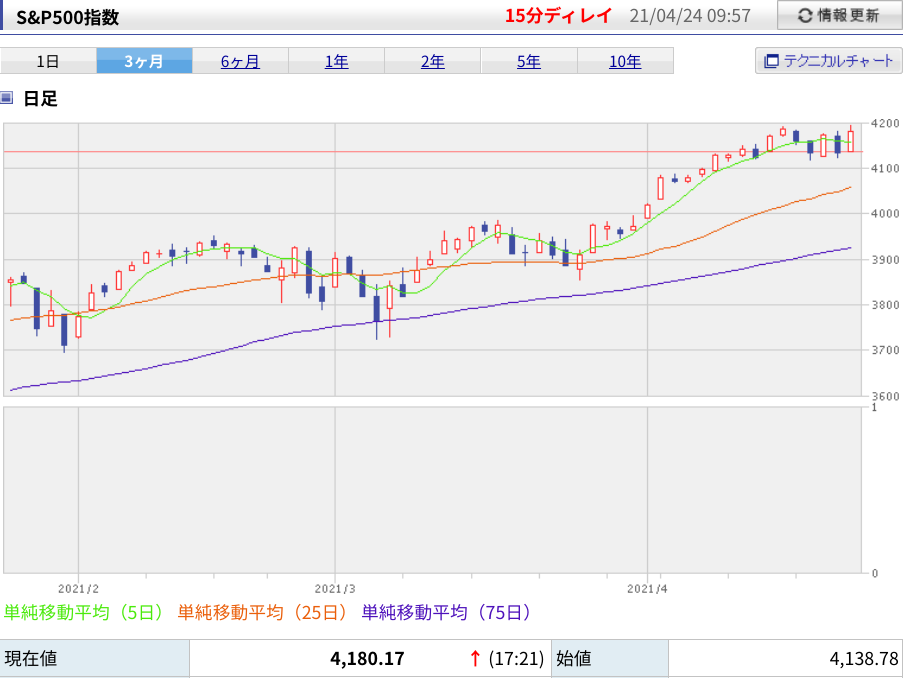
Task: Click the 3900 price axis label
Action: coord(885,260)
